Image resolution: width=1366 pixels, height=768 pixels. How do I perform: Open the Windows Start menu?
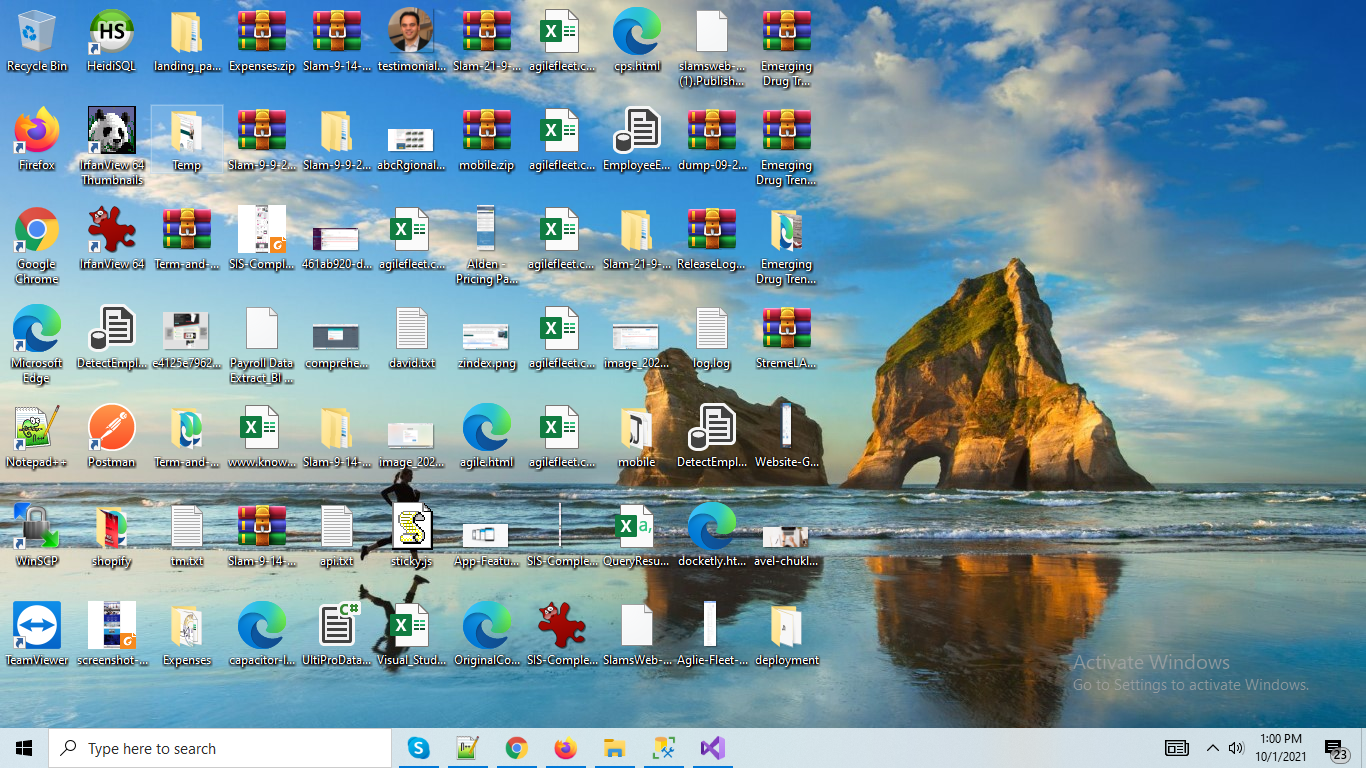click(x=24, y=748)
